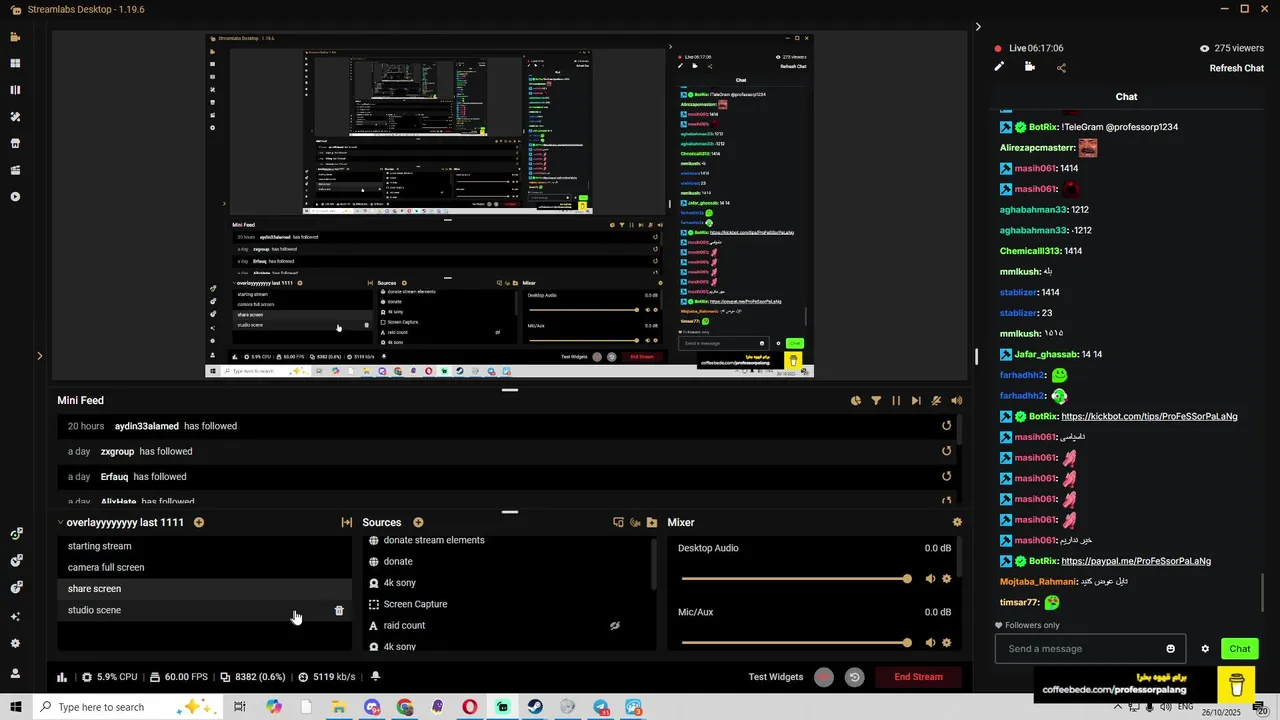
Task: Pause the Mini Feed alert queue
Action: tap(896, 401)
